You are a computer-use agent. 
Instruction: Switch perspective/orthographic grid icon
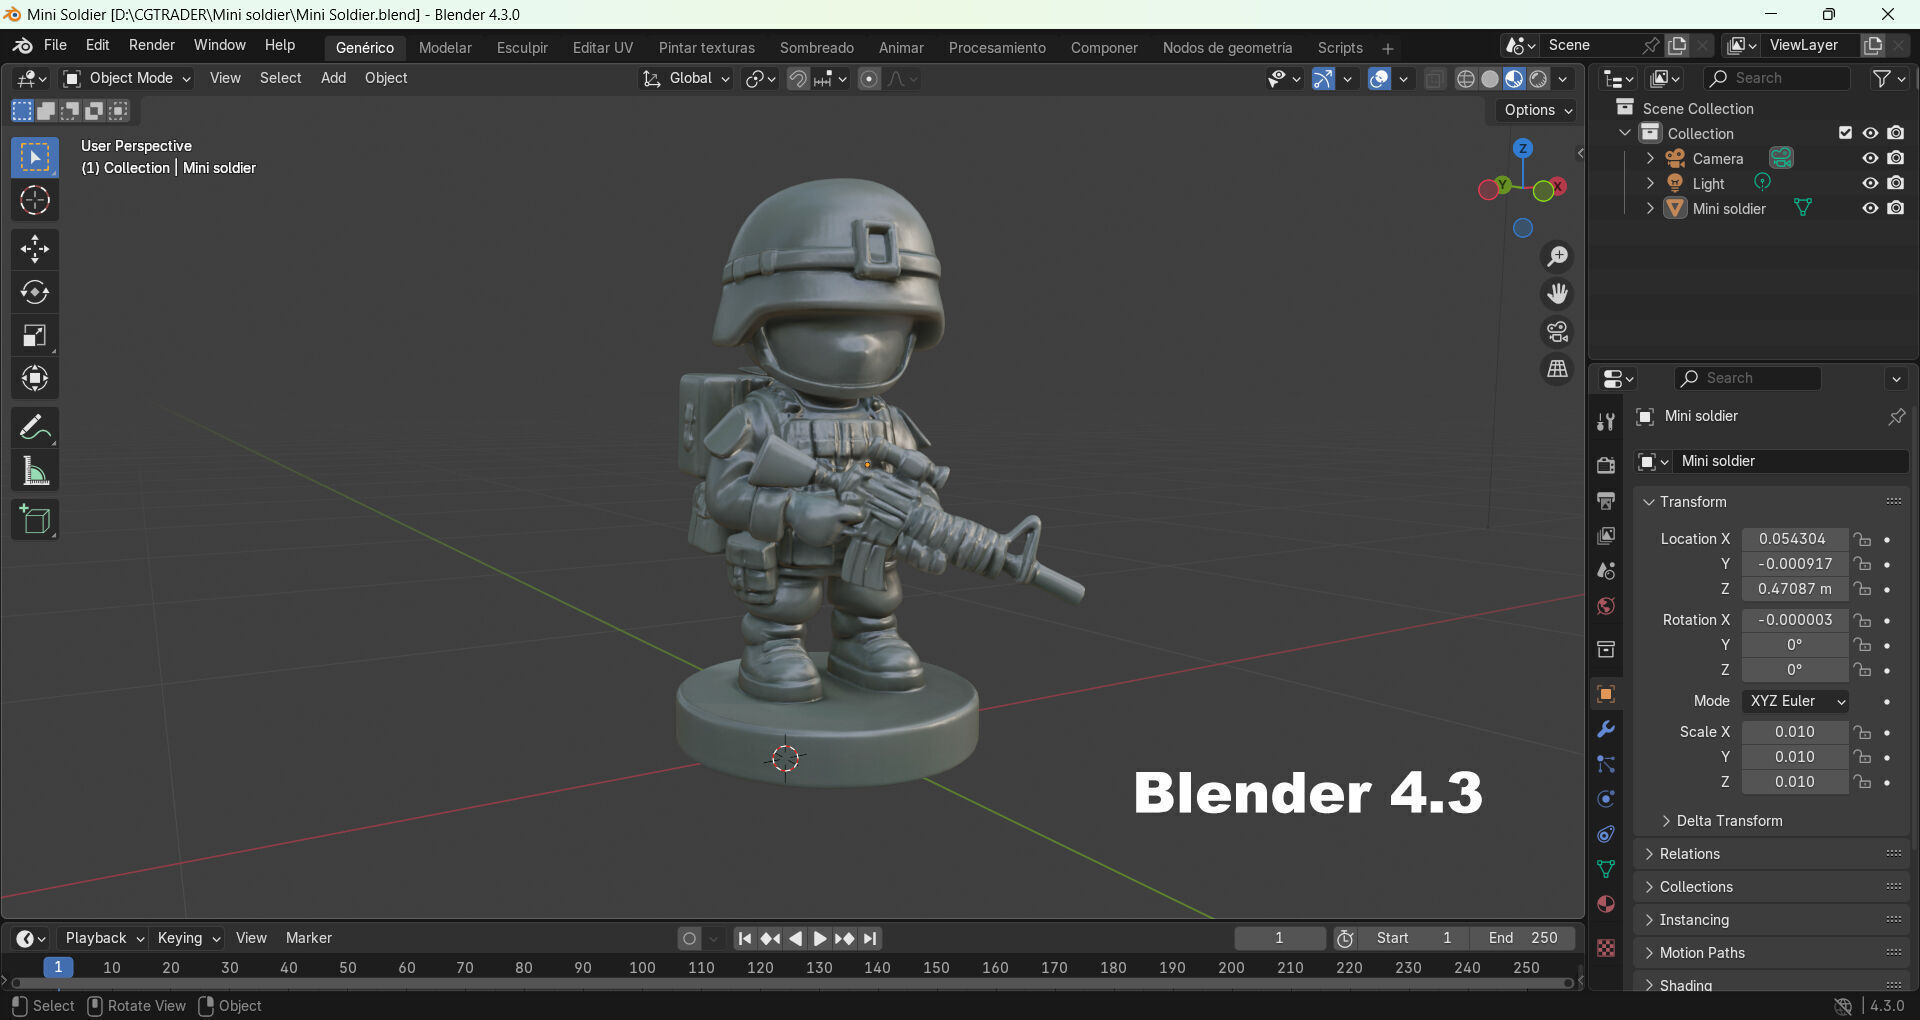tap(1557, 369)
